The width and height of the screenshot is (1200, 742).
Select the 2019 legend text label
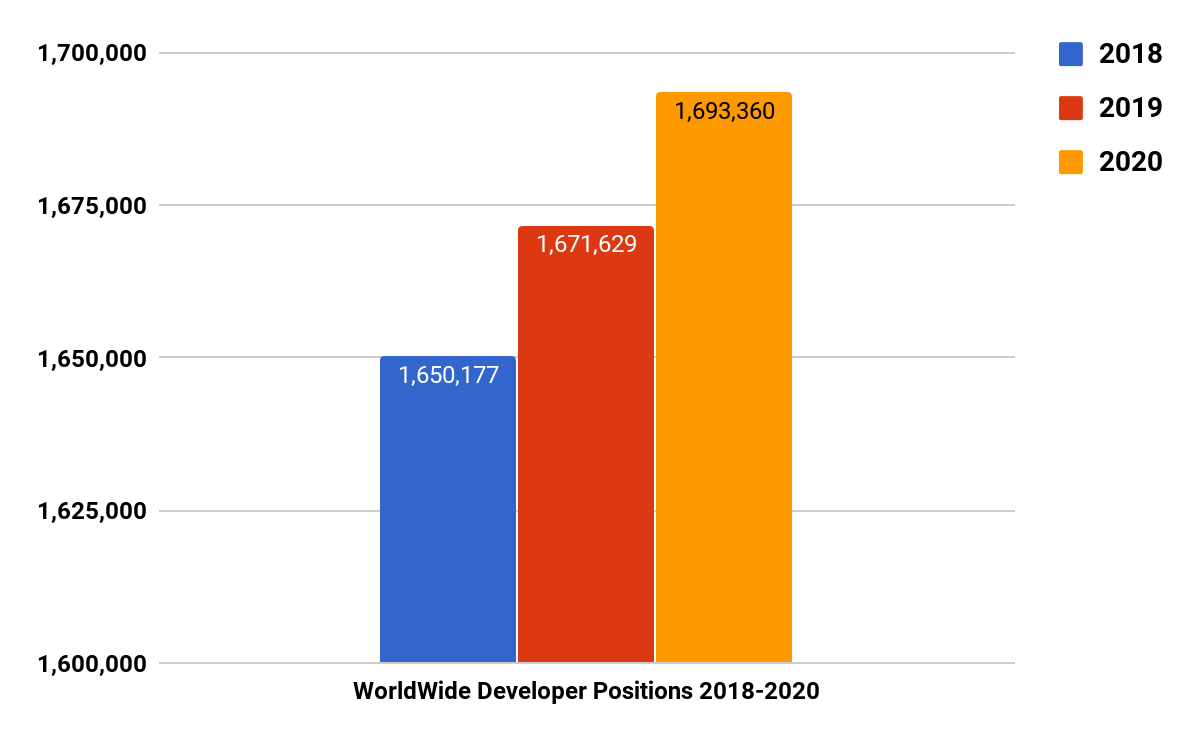1130,107
